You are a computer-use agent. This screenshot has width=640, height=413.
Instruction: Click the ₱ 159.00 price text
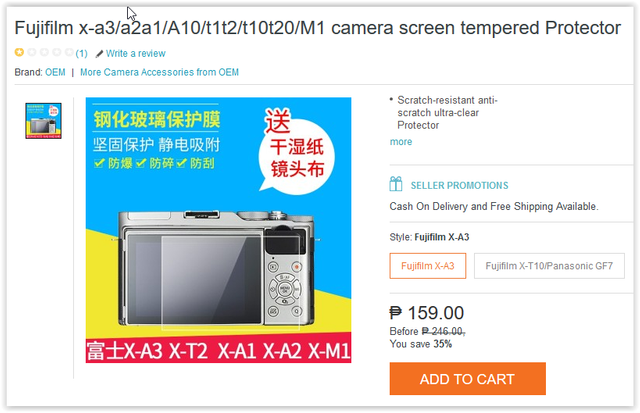pos(427,313)
